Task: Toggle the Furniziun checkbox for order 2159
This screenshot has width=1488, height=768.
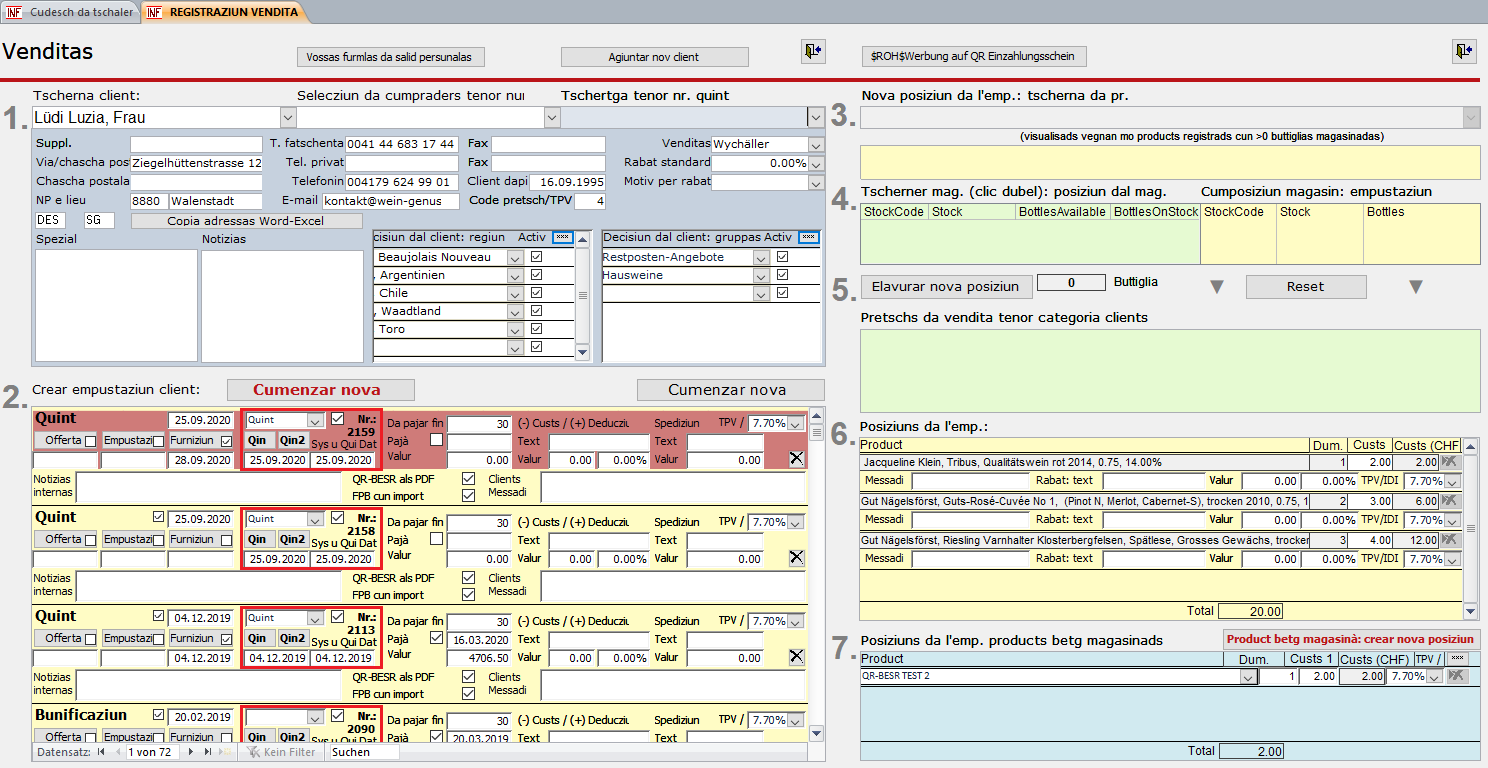Action: pyautogui.click(x=227, y=441)
